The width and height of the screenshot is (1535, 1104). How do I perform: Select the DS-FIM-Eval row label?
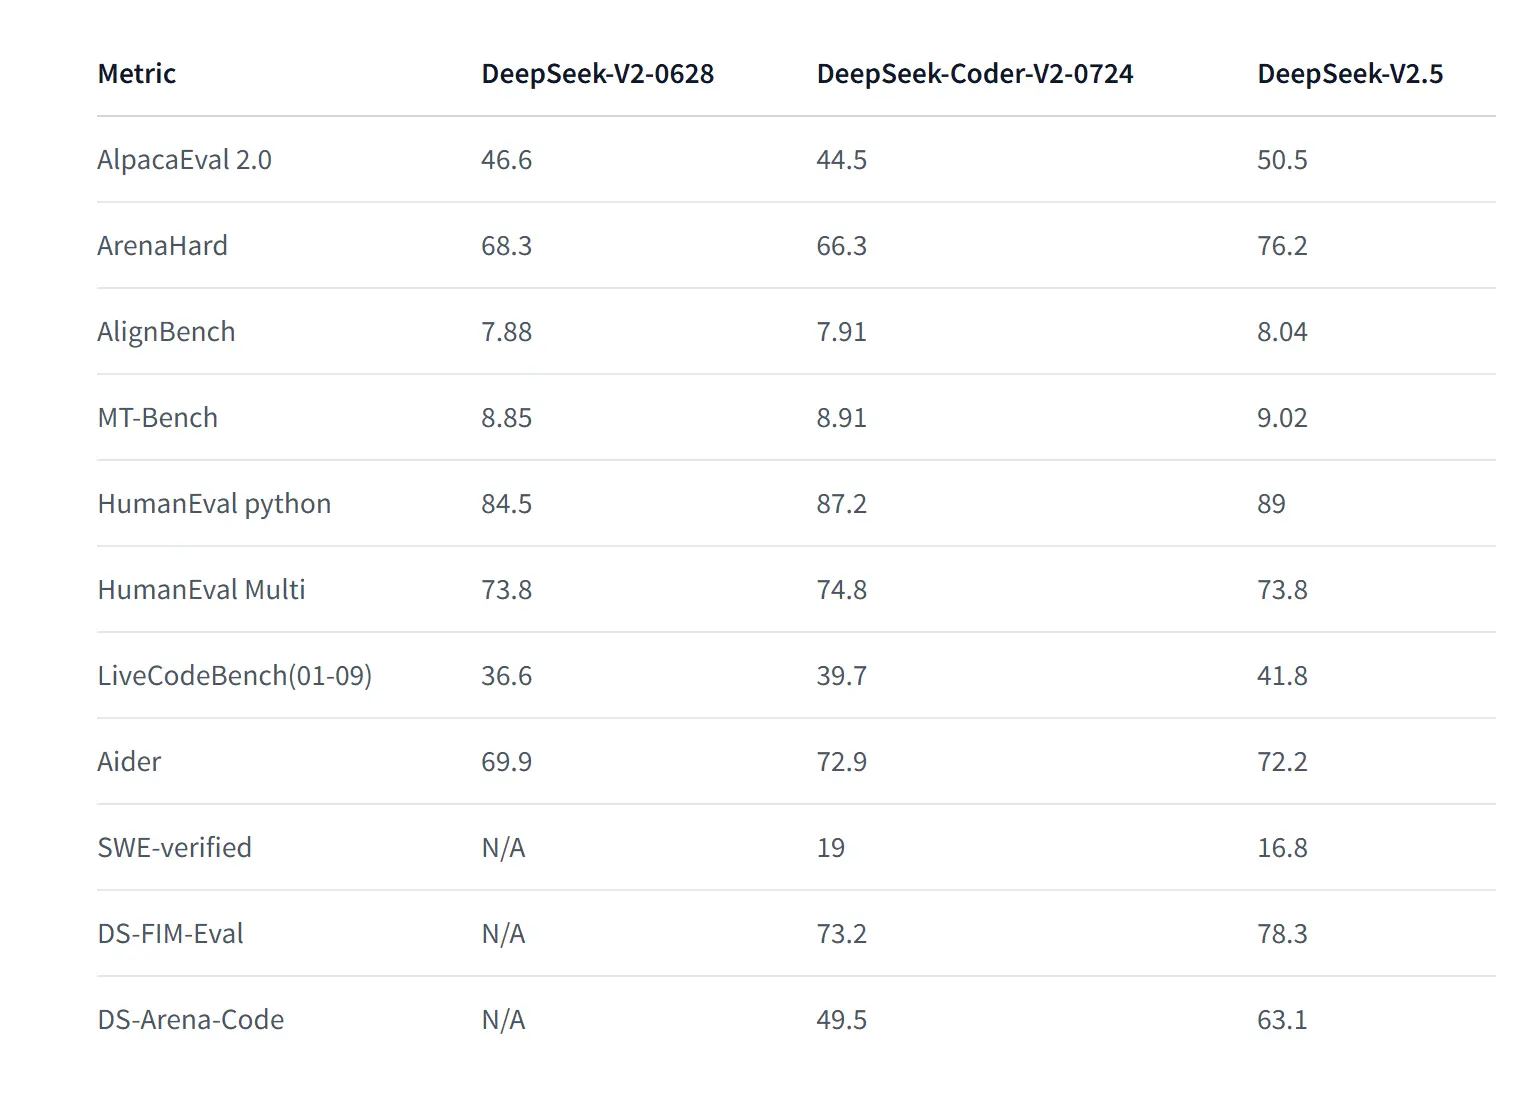pos(170,934)
